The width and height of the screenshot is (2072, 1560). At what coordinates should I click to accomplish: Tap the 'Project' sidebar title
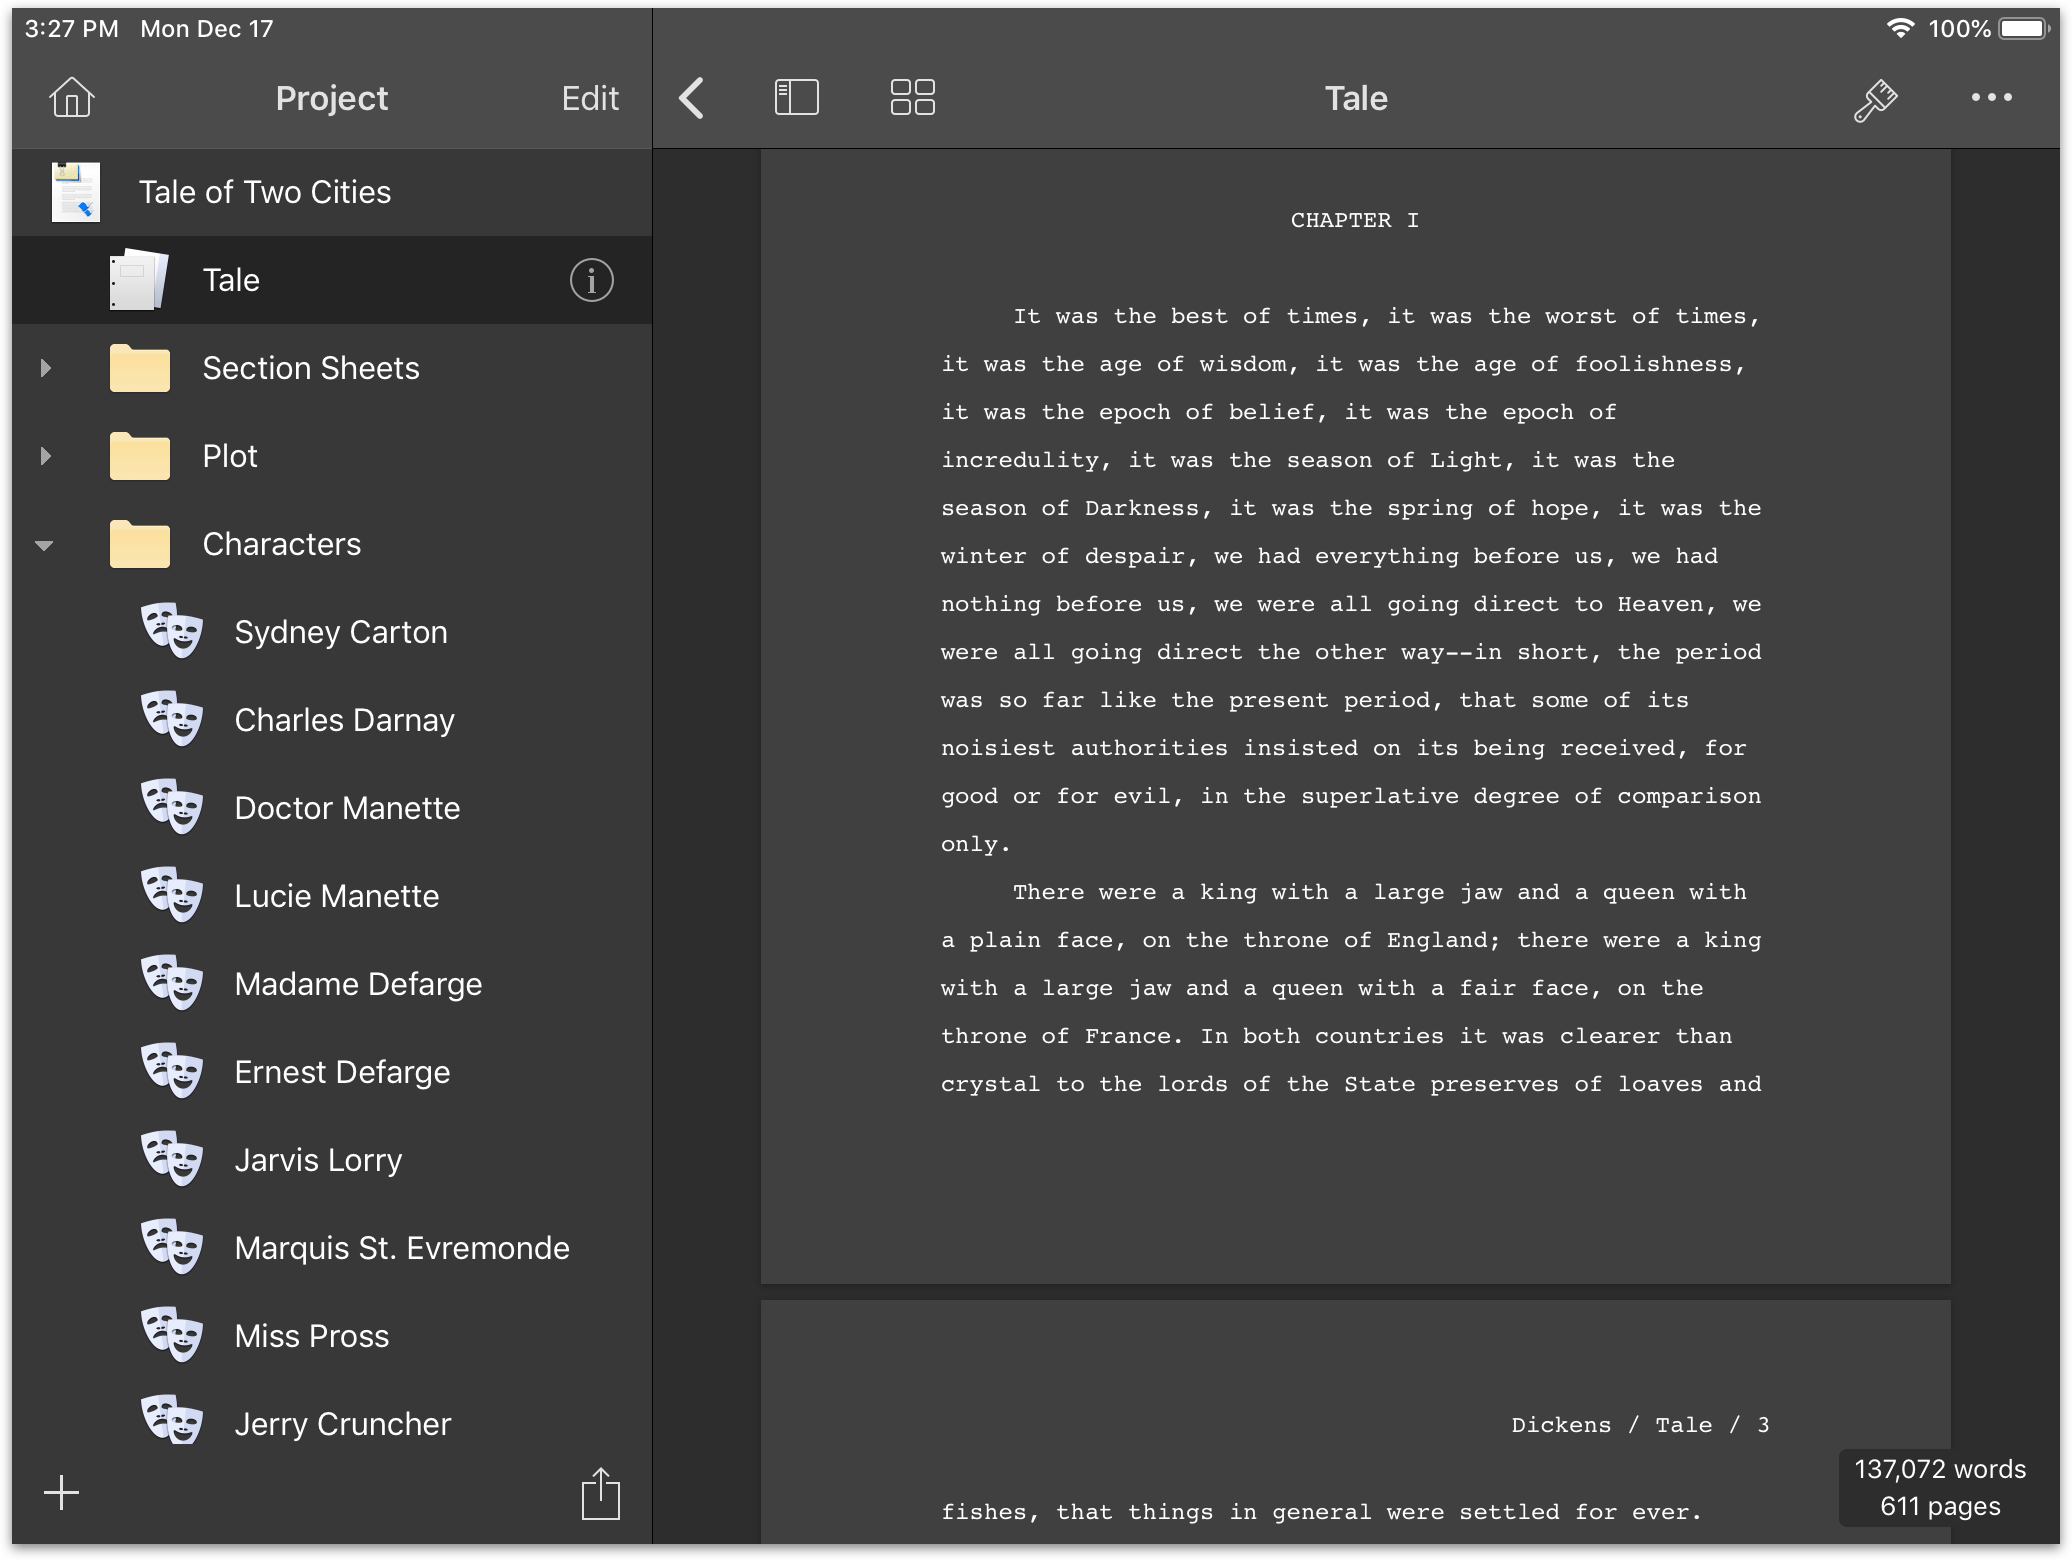click(332, 98)
